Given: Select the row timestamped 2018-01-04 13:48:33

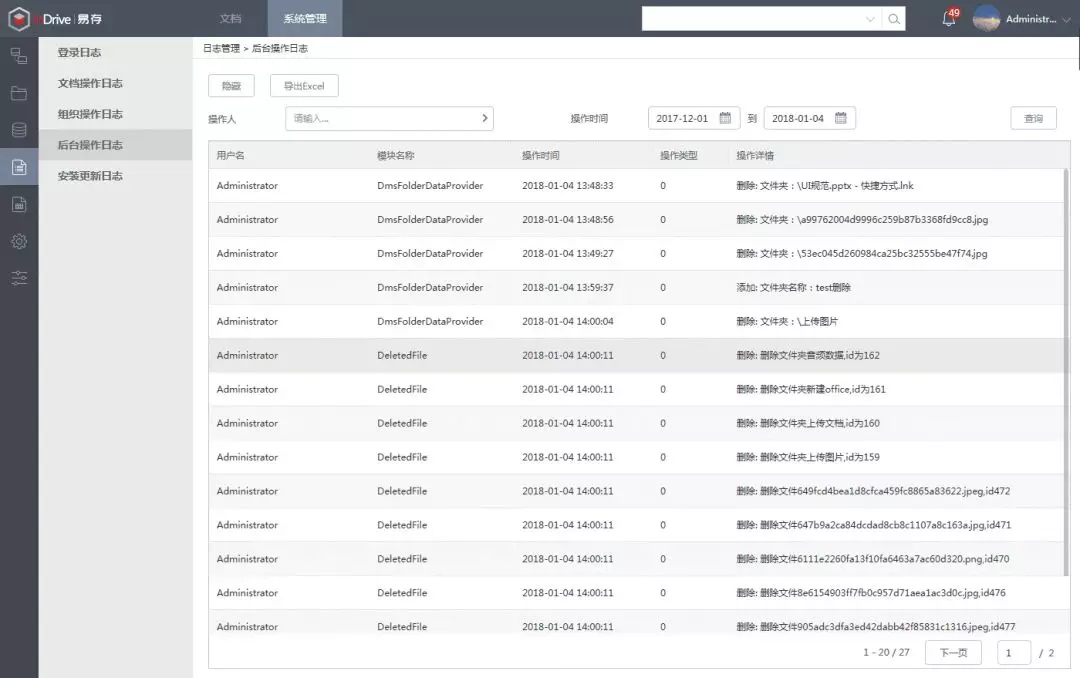Looking at the screenshot, I should [636, 185].
